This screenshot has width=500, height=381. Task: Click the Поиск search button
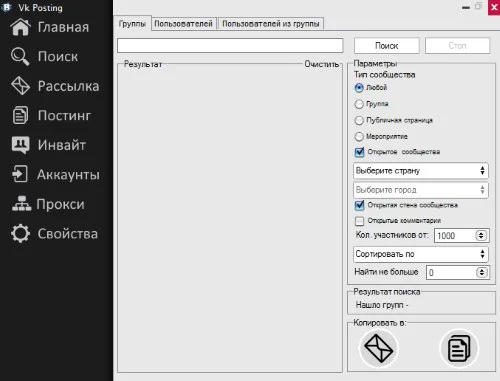click(387, 46)
